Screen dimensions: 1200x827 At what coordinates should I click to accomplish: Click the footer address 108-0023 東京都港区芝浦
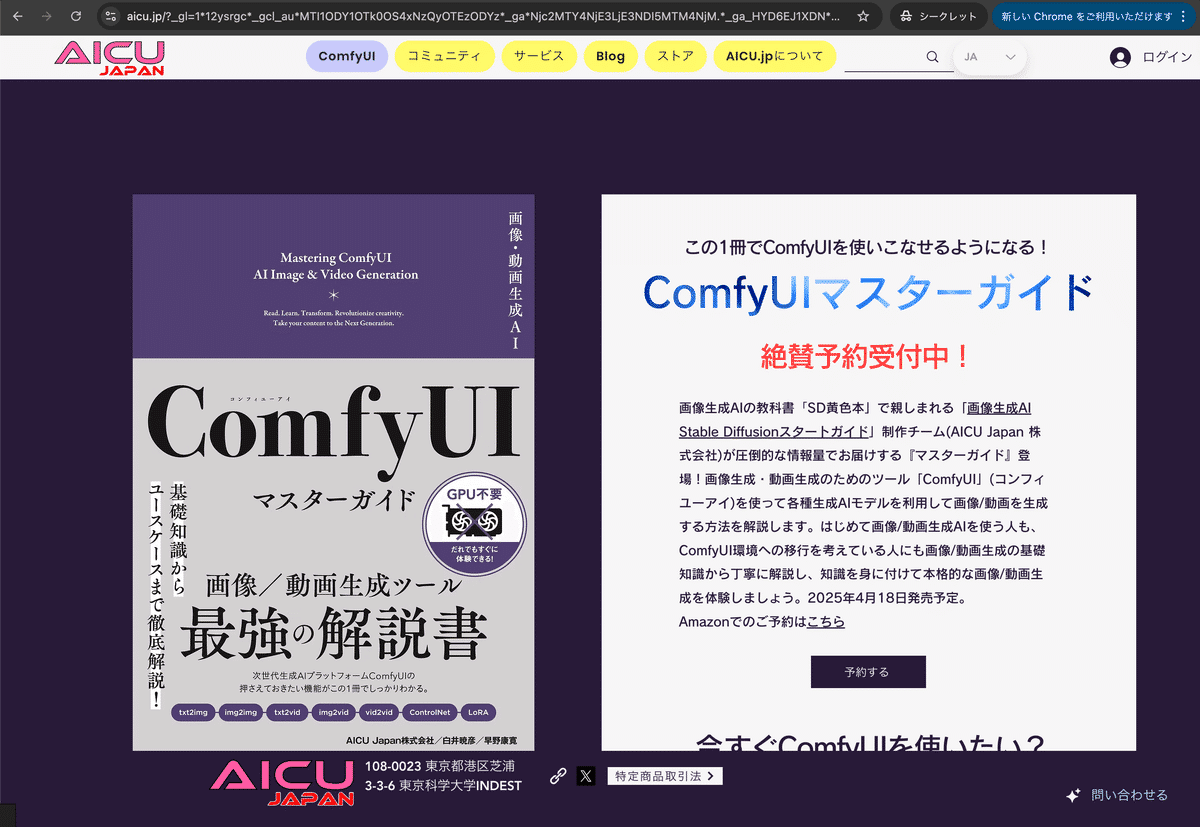click(442, 766)
